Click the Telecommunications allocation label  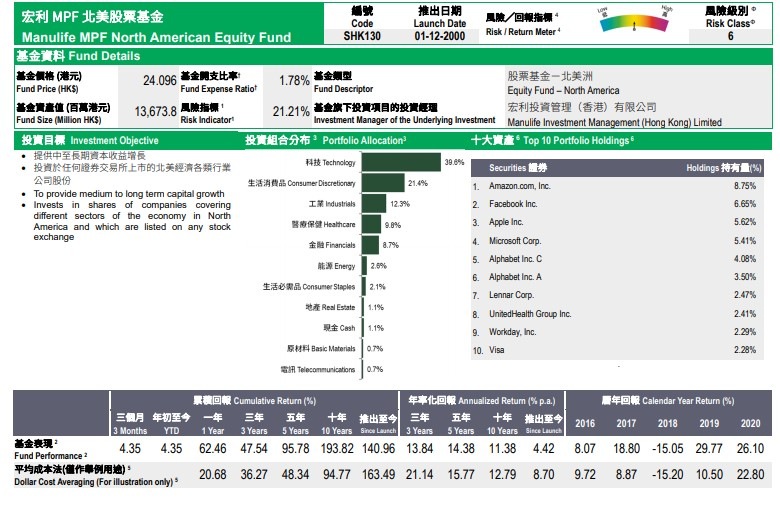tap(318, 370)
